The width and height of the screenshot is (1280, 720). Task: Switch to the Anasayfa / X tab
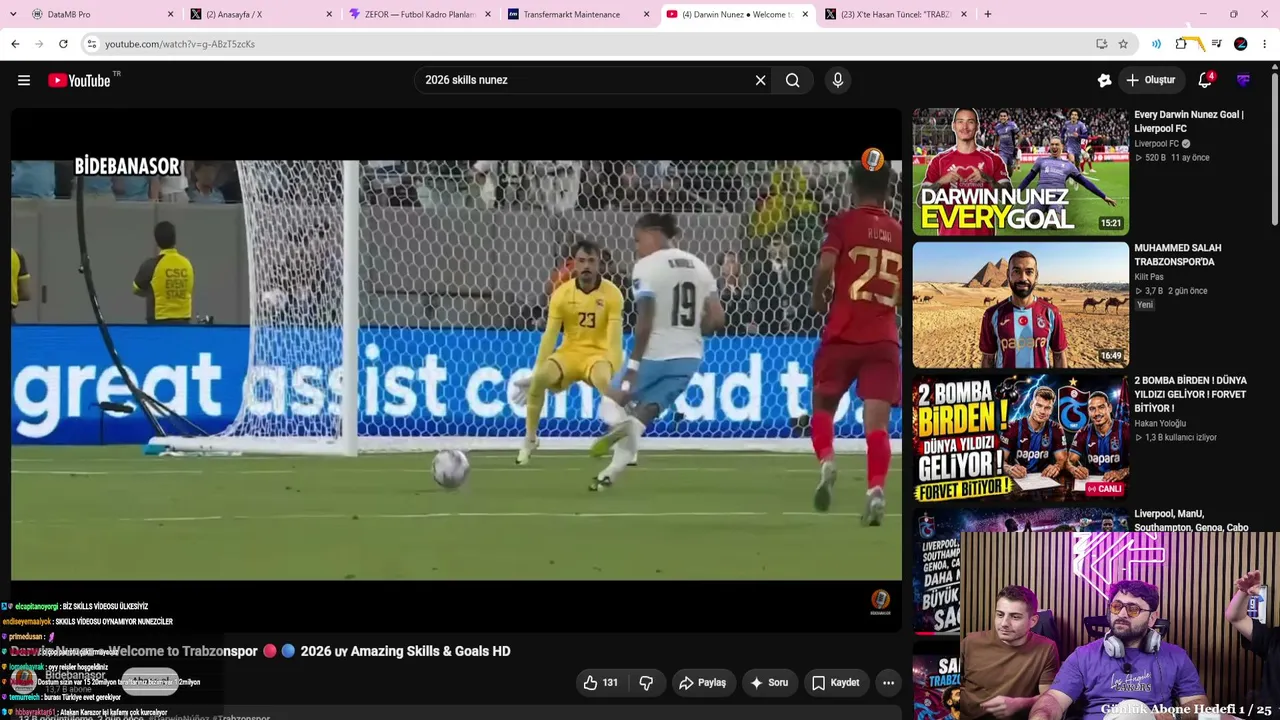click(262, 14)
